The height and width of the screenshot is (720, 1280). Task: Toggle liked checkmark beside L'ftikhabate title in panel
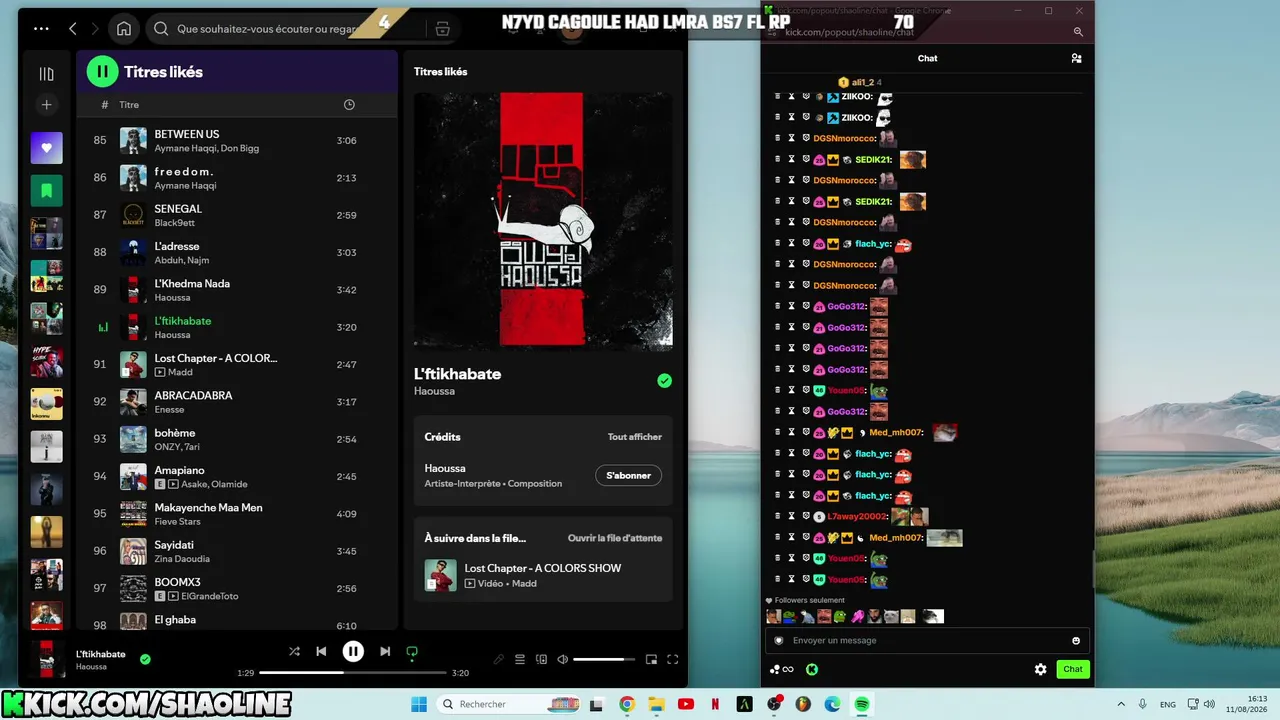[x=664, y=381]
